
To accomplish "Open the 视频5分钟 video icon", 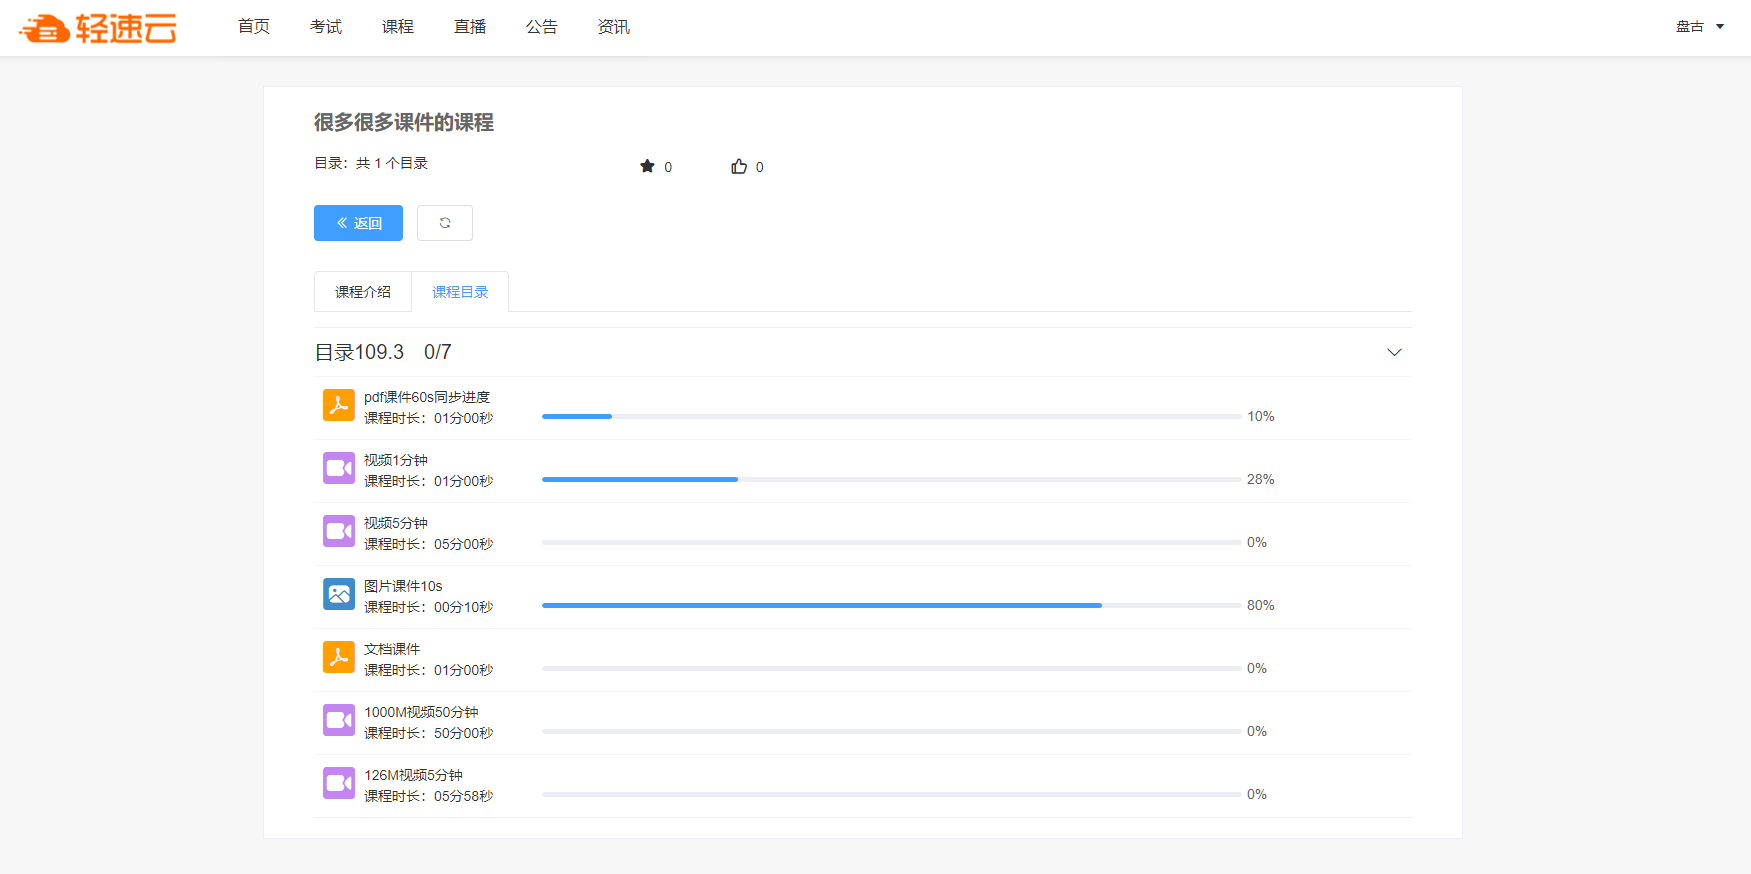I will pyautogui.click(x=339, y=531).
